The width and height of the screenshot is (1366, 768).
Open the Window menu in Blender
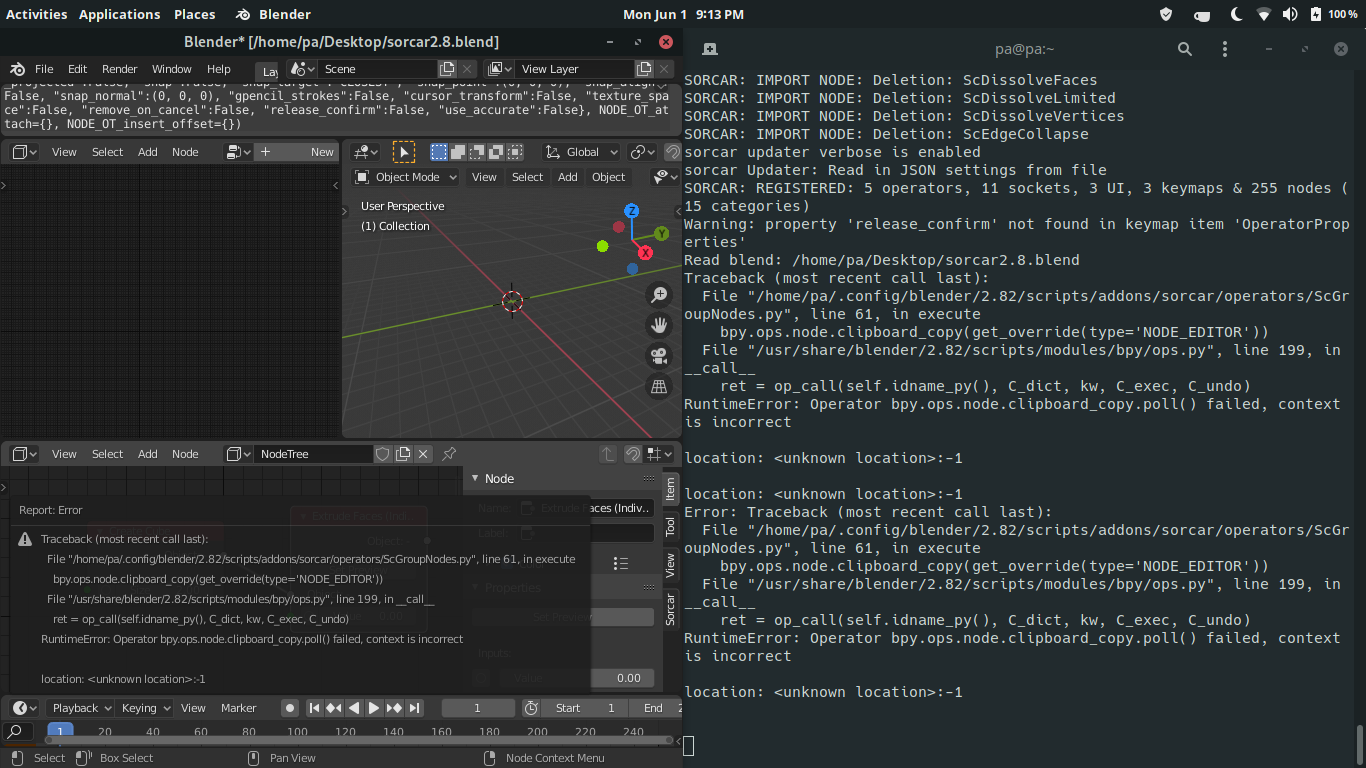(x=172, y=69)
